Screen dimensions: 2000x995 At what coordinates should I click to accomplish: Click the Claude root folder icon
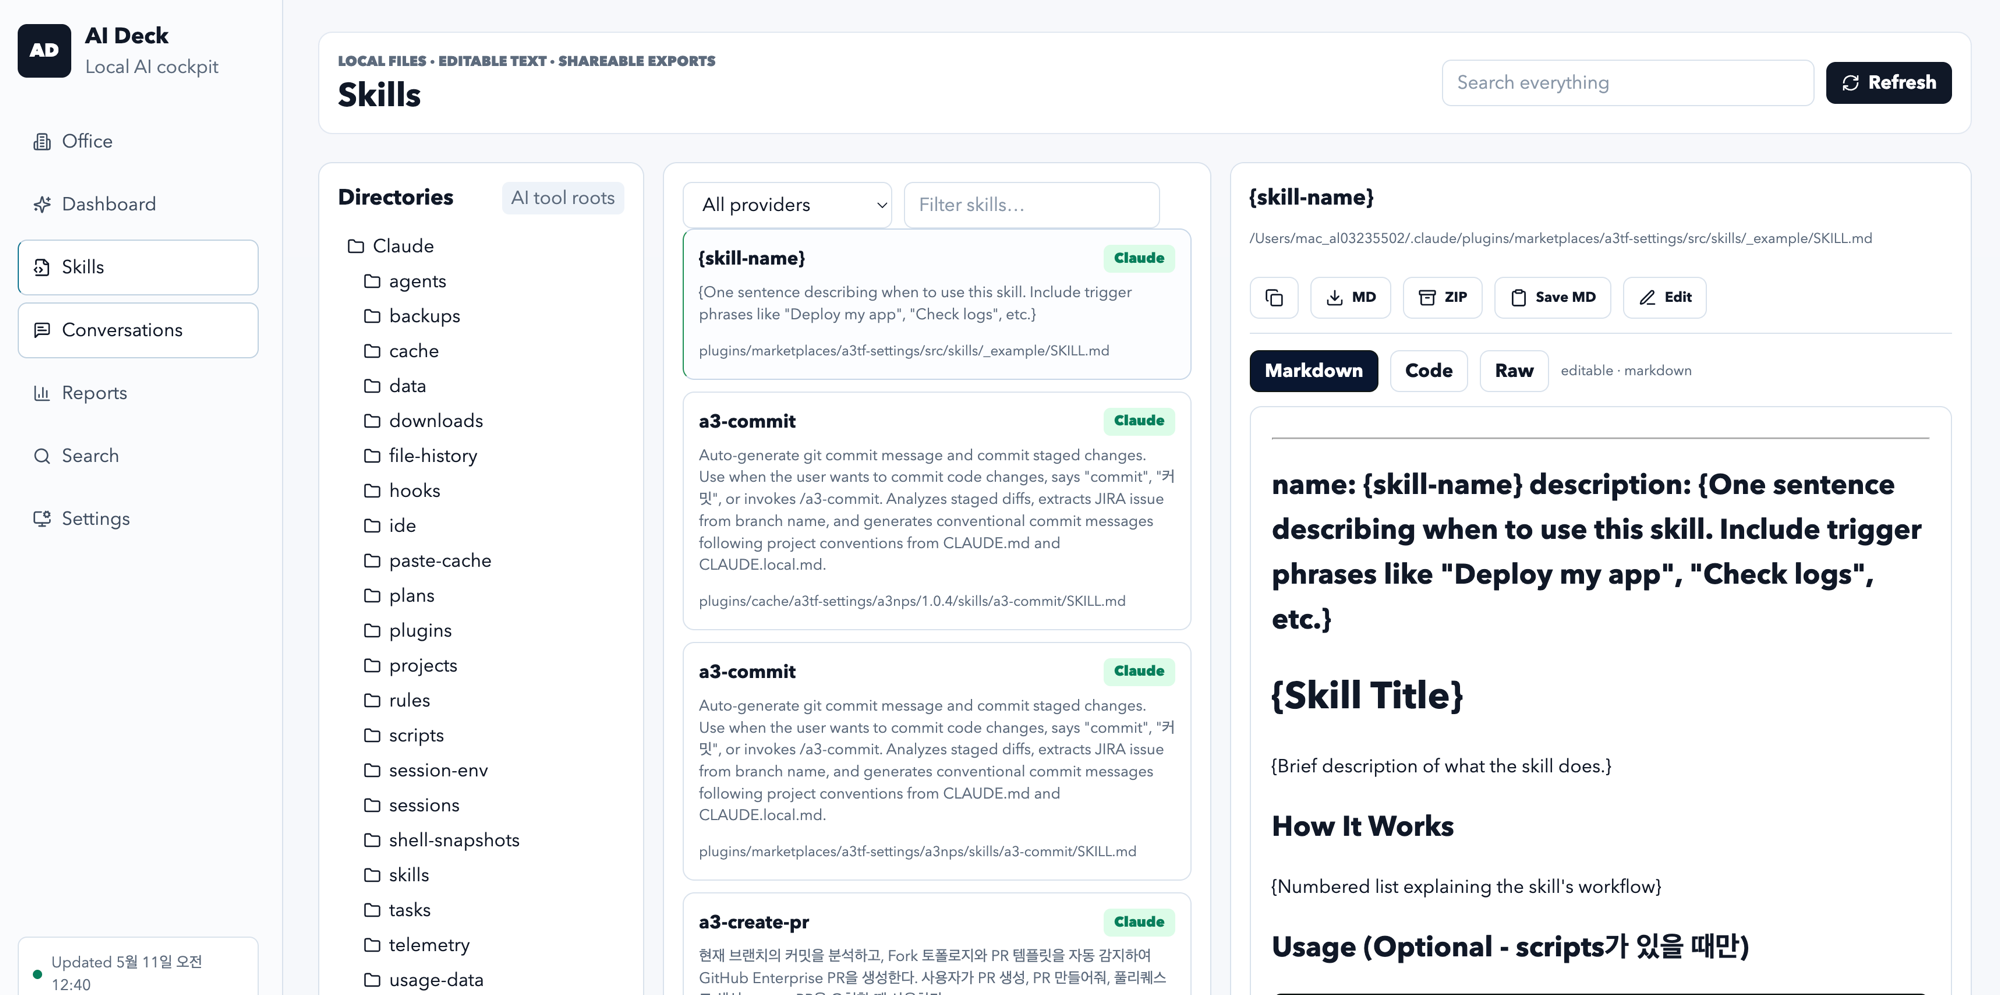click(x=356, y=246)
